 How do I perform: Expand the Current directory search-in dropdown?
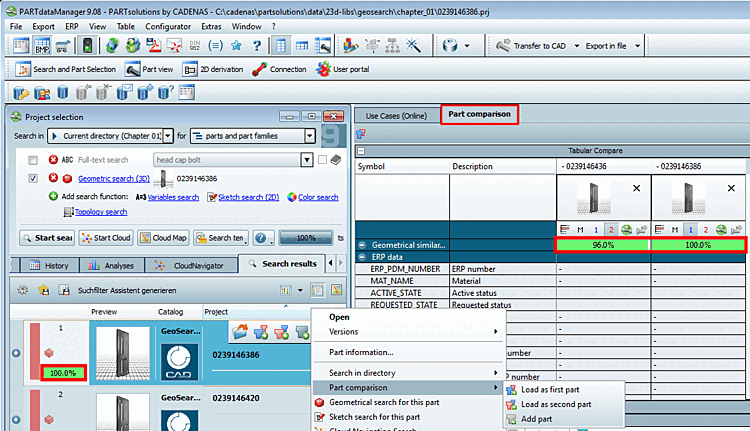(x=167, y=136)
